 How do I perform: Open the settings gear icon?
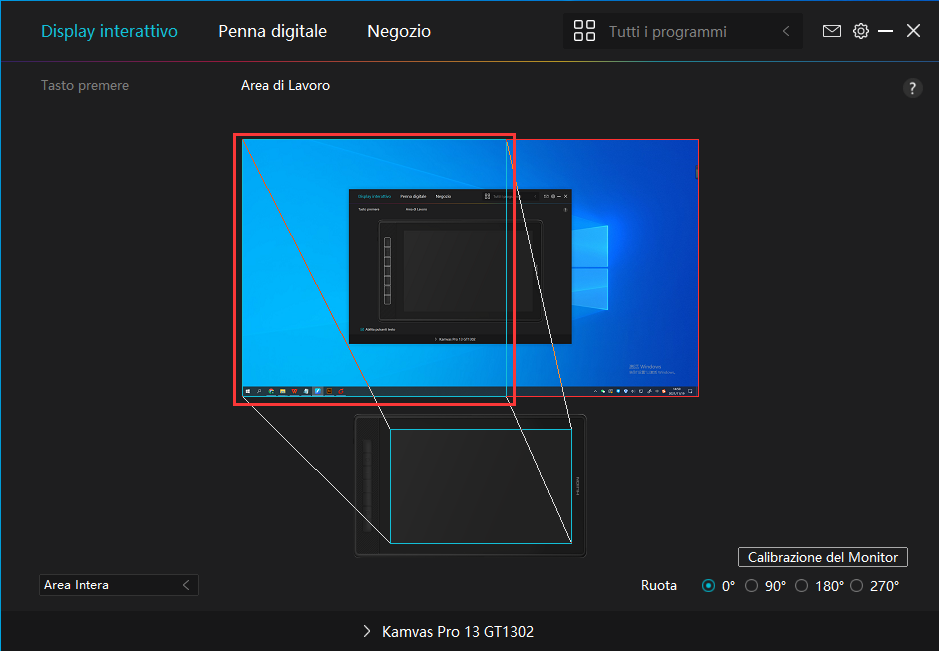861,31
